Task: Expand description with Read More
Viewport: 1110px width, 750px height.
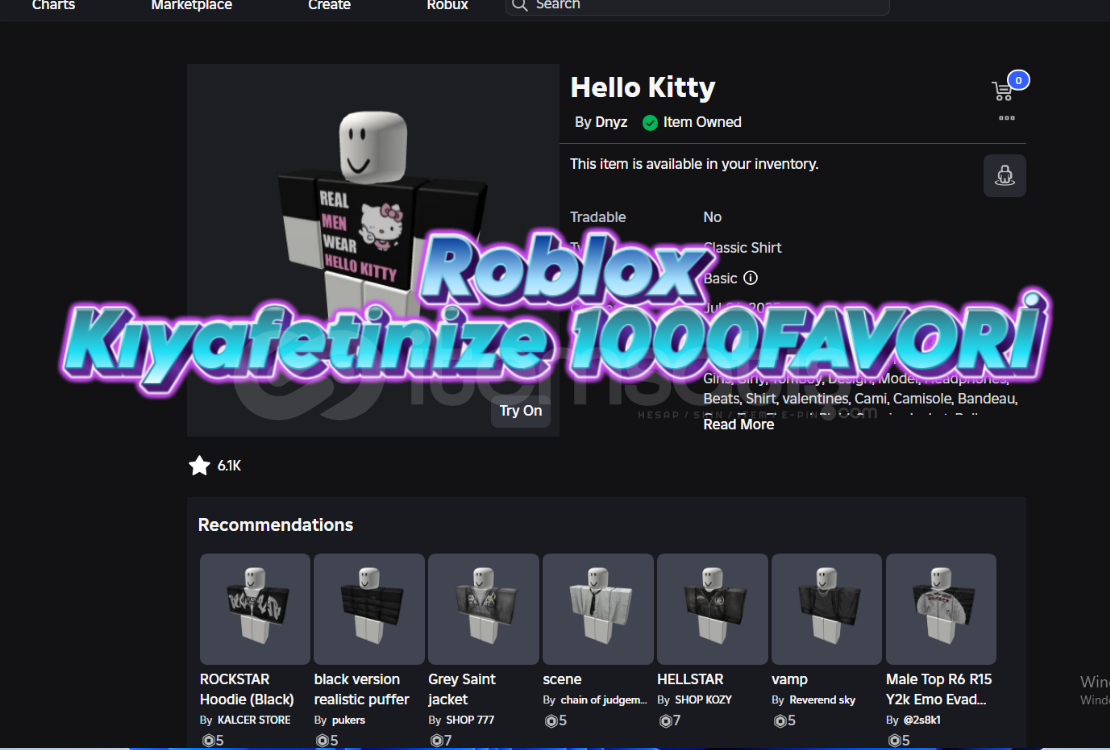Action: pyautogui.click(x=738, y=424)
